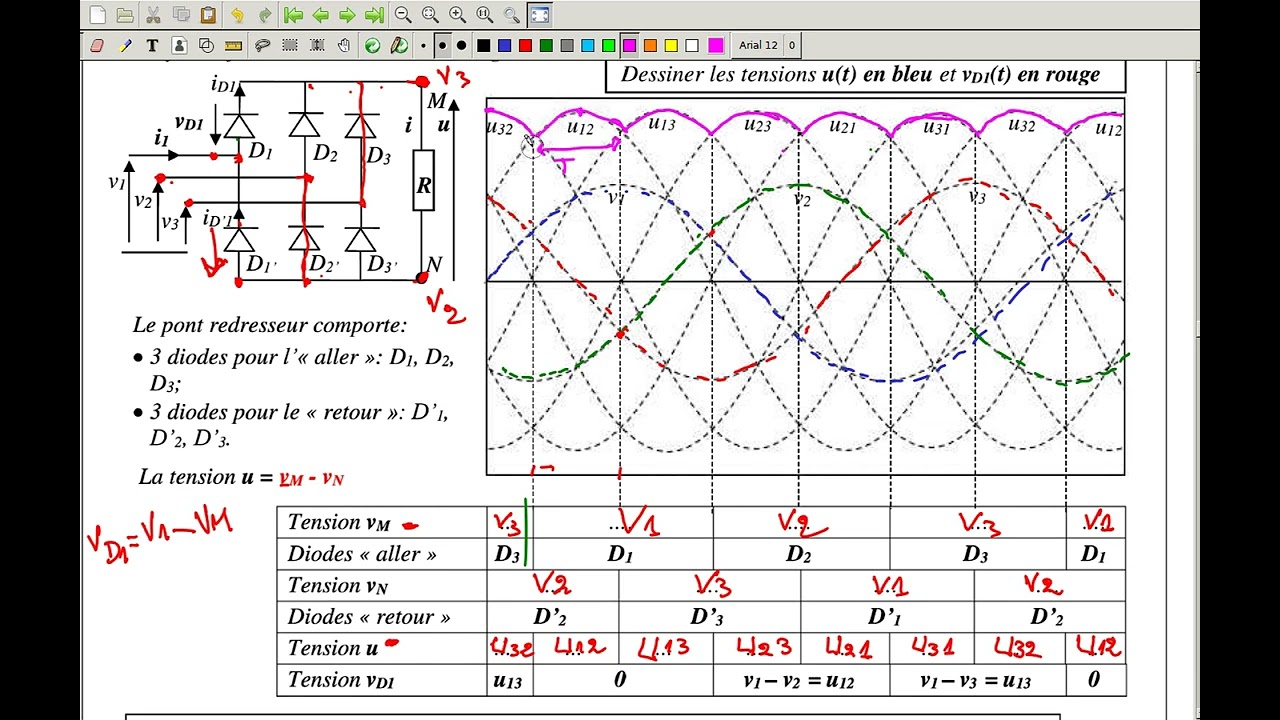Paste from clipboard using the clipboard icon
1280x720 pixels.
[208, 15]
